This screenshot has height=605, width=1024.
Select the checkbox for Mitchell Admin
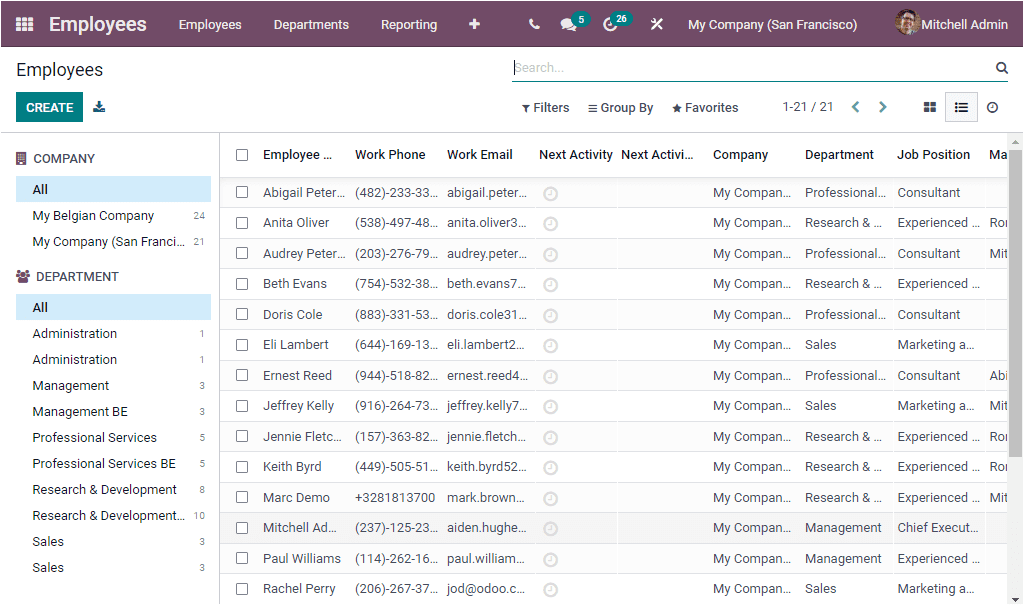[241, 528]
